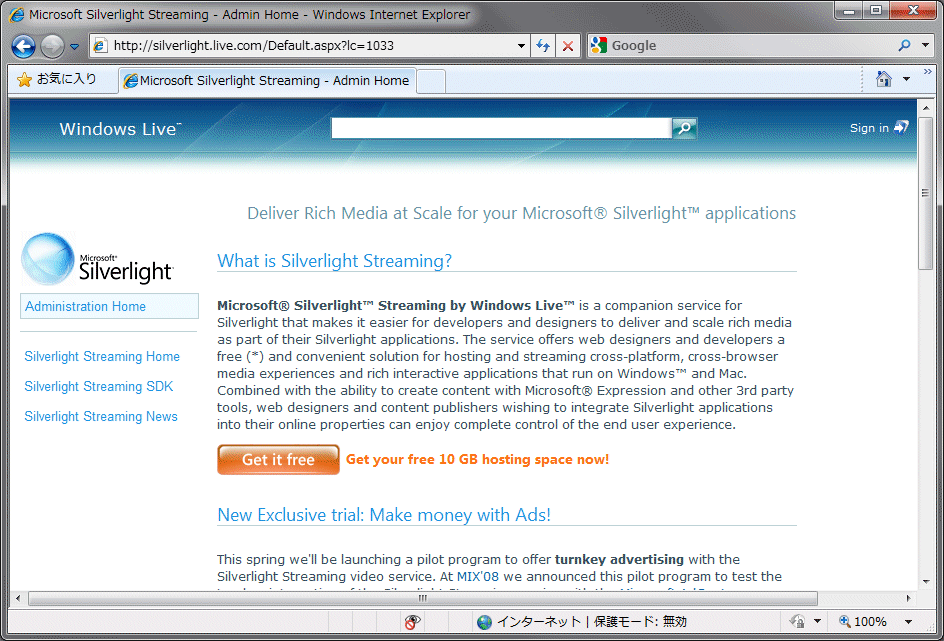Click the Home icon in command bar

coord(883,79)
